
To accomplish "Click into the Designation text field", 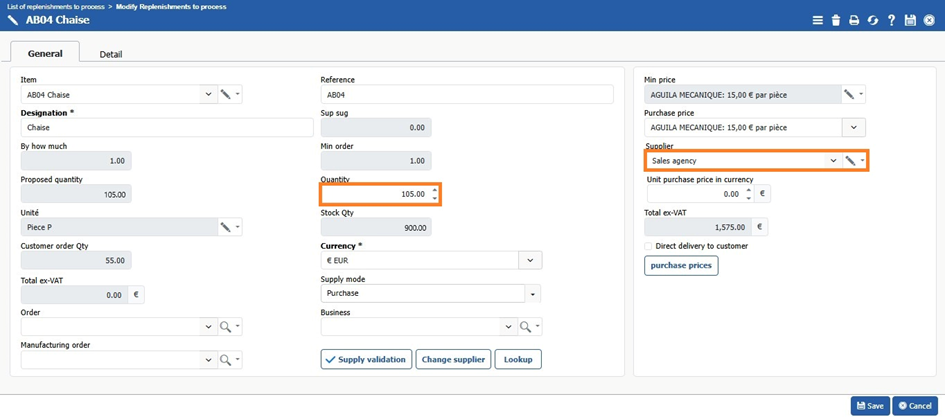I will point(166,128).
